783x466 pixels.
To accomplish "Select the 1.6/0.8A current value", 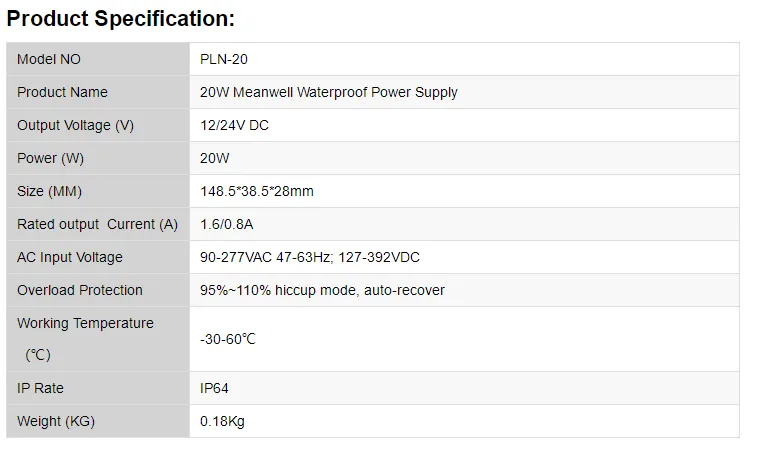I will [227, 224].
